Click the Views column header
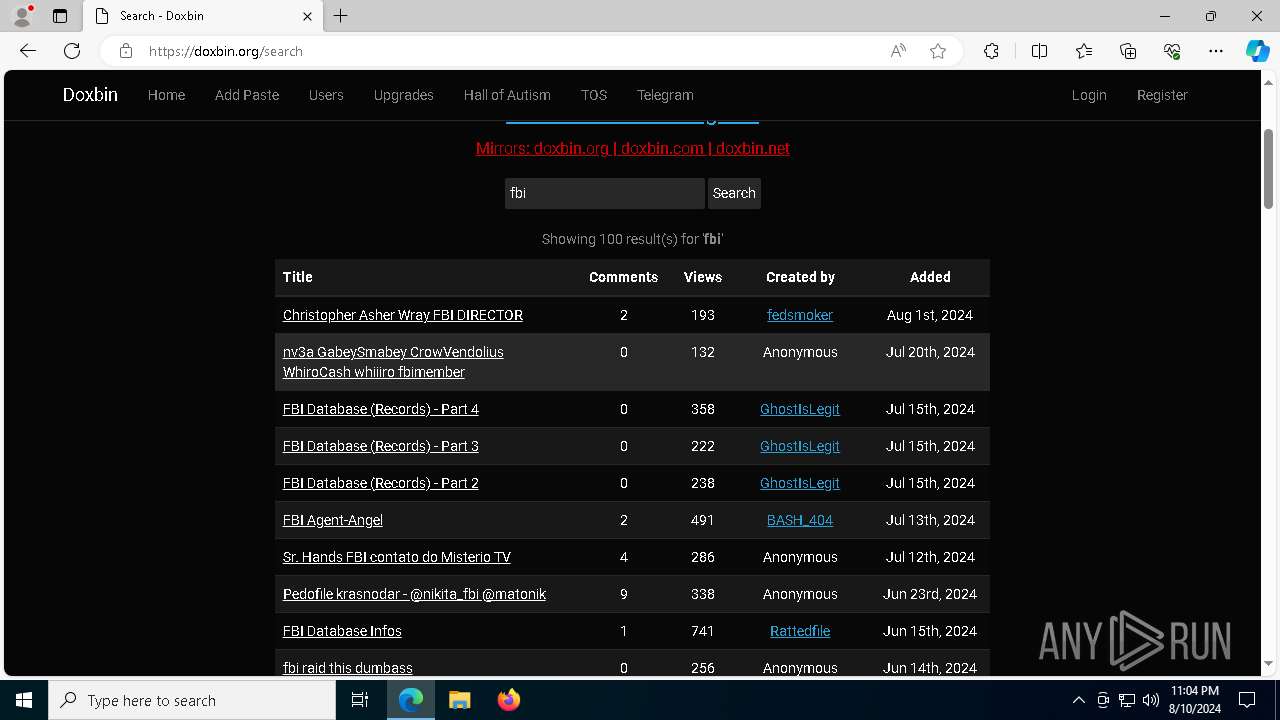Viewport: 1280px width, 720px height. [x=703, y=277]
